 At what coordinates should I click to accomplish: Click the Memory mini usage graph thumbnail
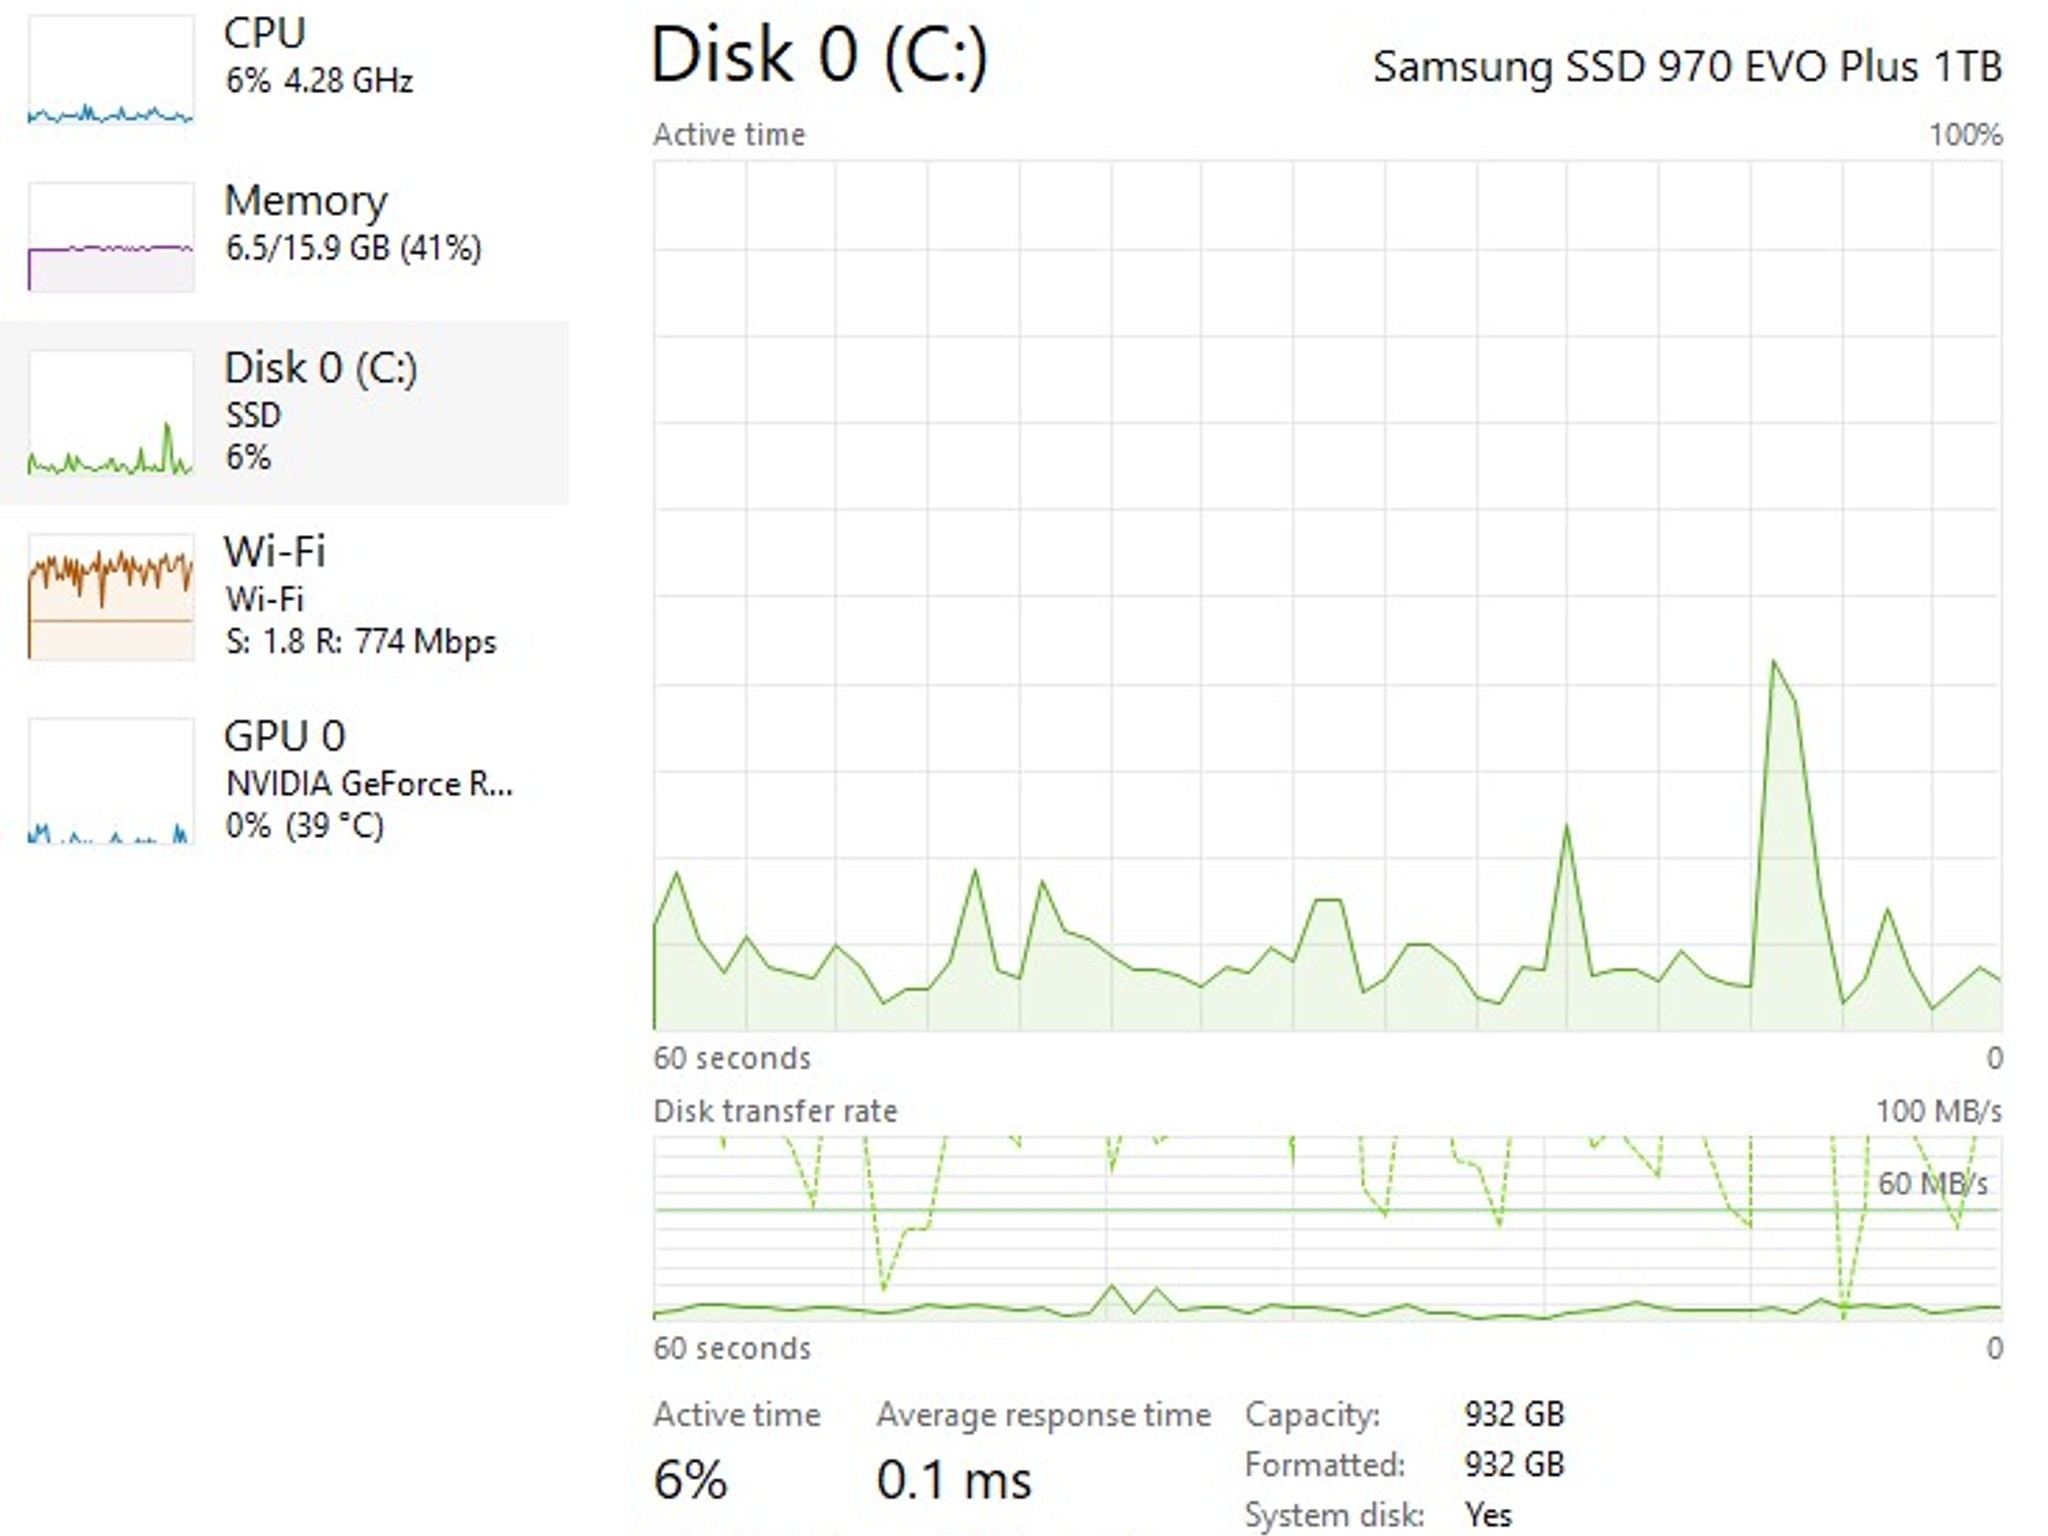111,237
